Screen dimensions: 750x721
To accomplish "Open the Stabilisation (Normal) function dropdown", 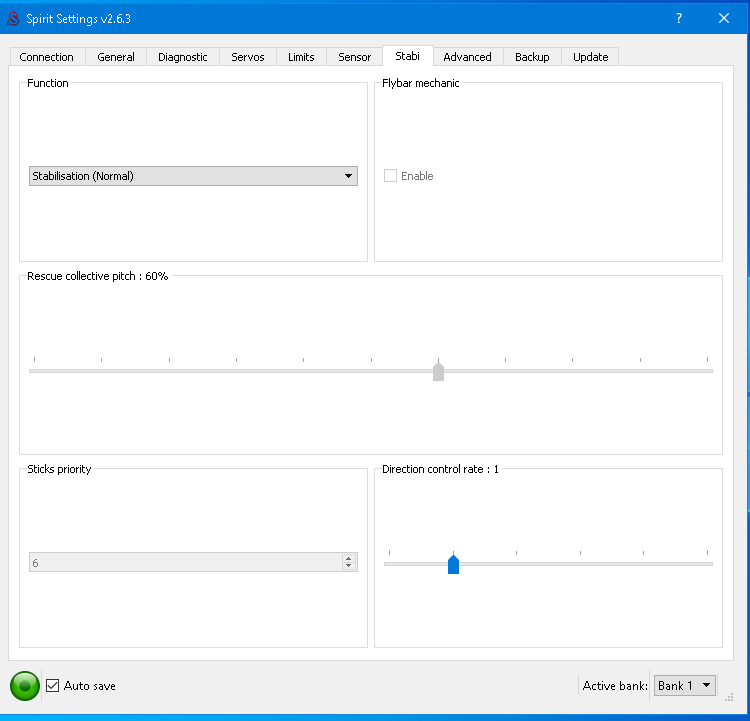I will pyautogui.click(x=193, y=176).
